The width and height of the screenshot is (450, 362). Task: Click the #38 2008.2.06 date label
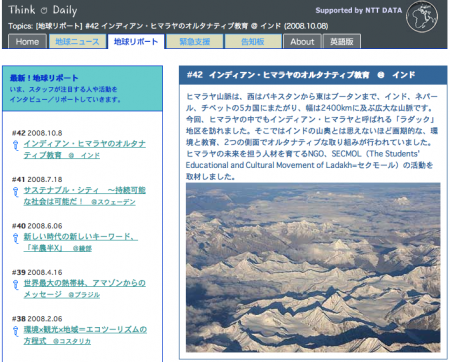coord(37,319)
